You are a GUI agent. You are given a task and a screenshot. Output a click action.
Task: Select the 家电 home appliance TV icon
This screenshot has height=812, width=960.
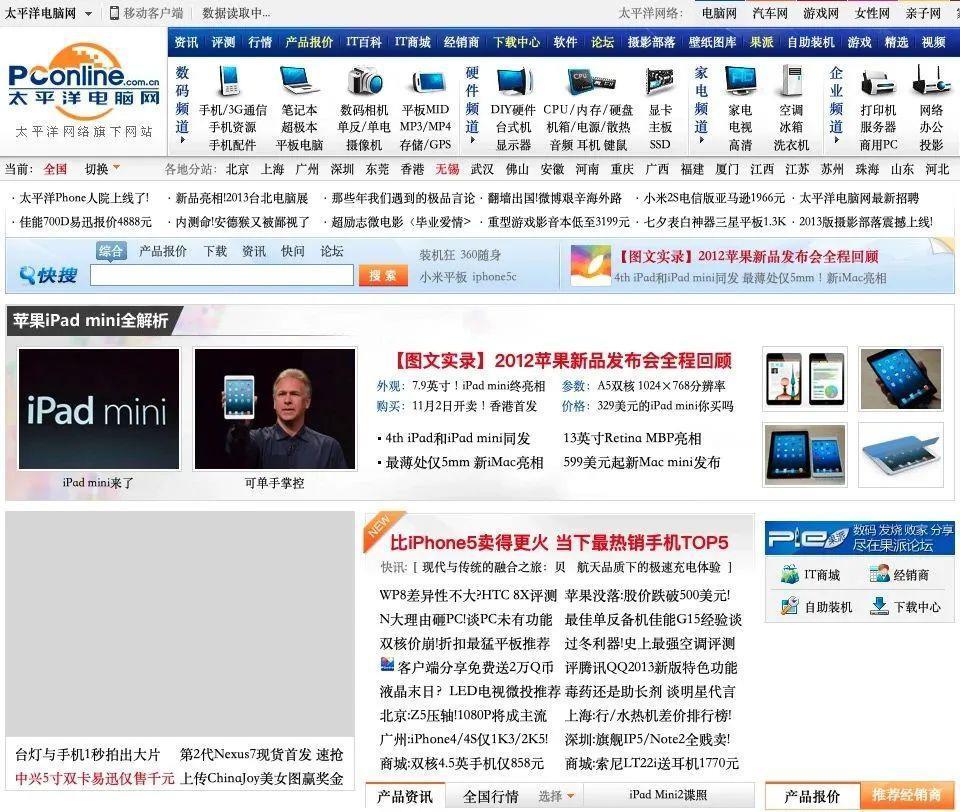click(737, 80)
